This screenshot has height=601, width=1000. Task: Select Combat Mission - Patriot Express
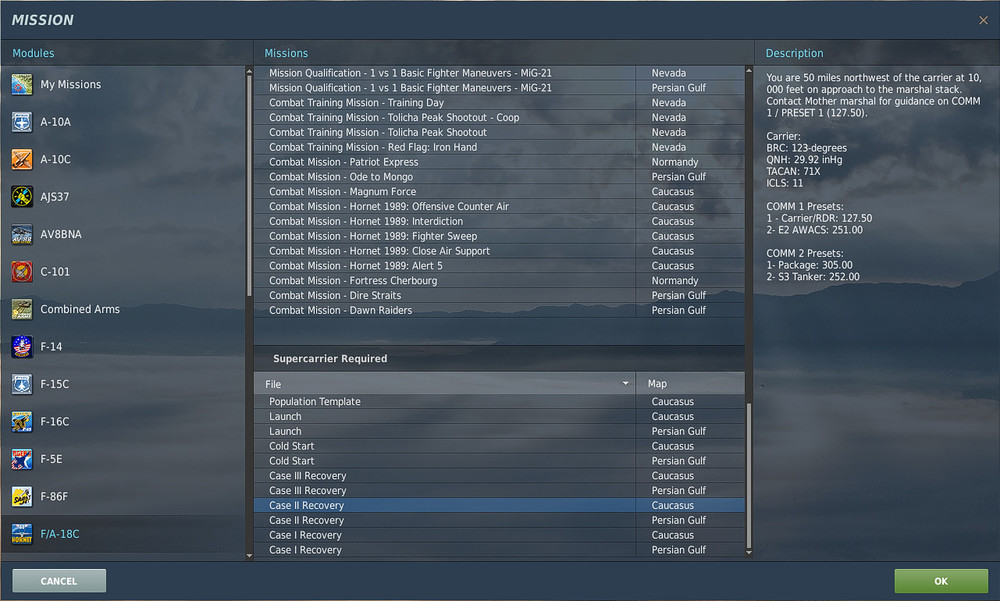pos(499,162)
